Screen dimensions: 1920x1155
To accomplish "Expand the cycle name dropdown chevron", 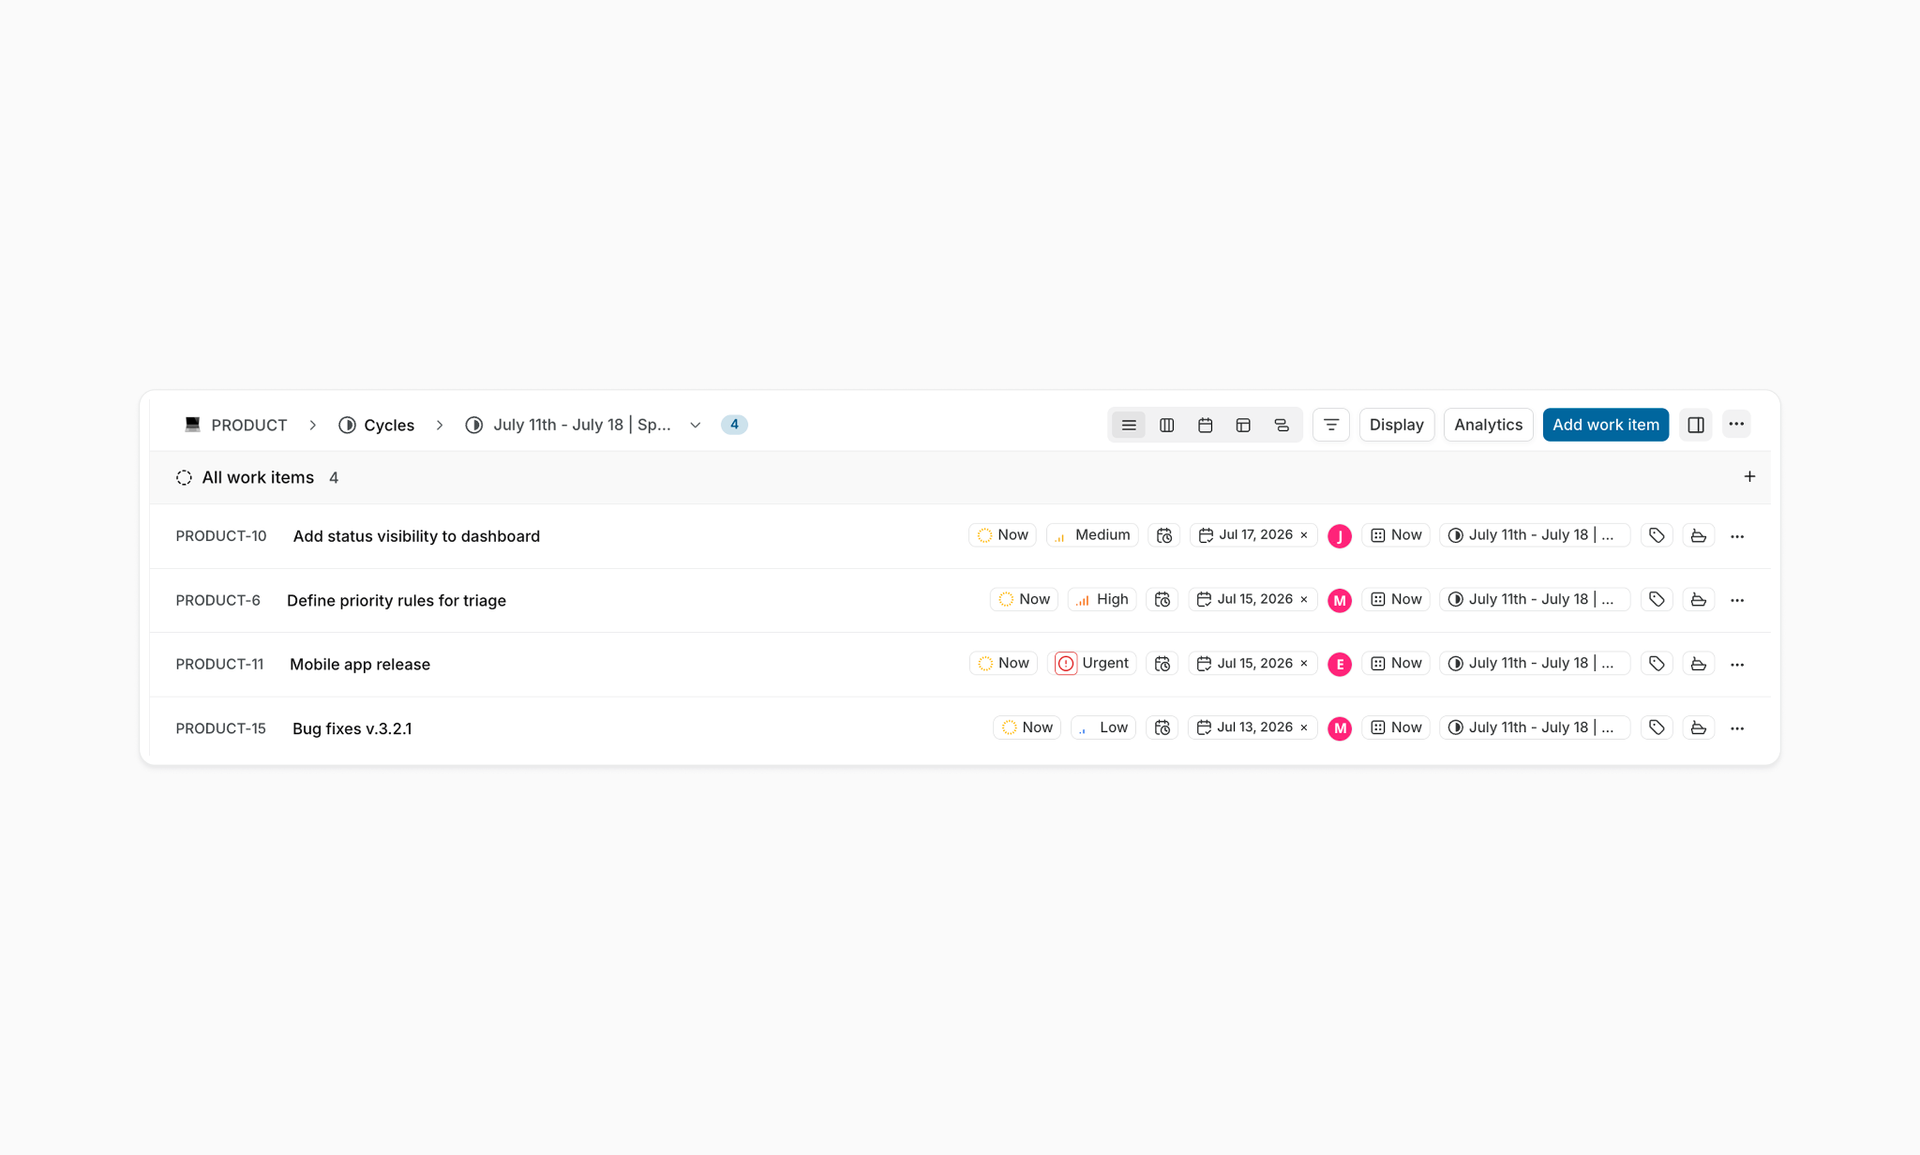I will click(x=695, y=425).
